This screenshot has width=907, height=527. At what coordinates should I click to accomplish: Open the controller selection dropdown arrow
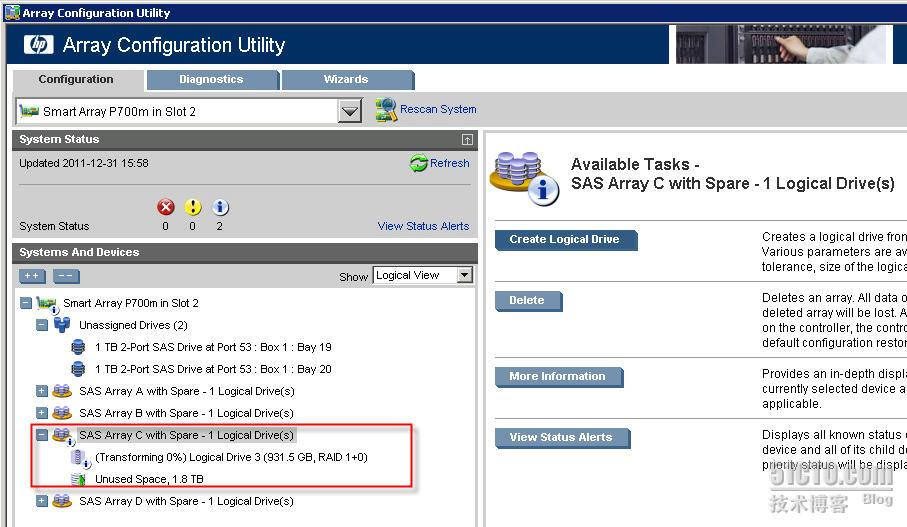(x=350, y=111)
